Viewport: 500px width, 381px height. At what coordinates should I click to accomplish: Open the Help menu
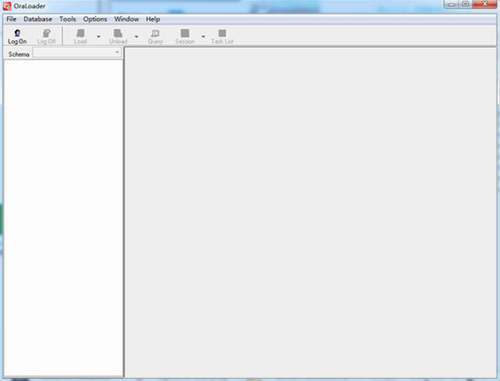(153, 19)
